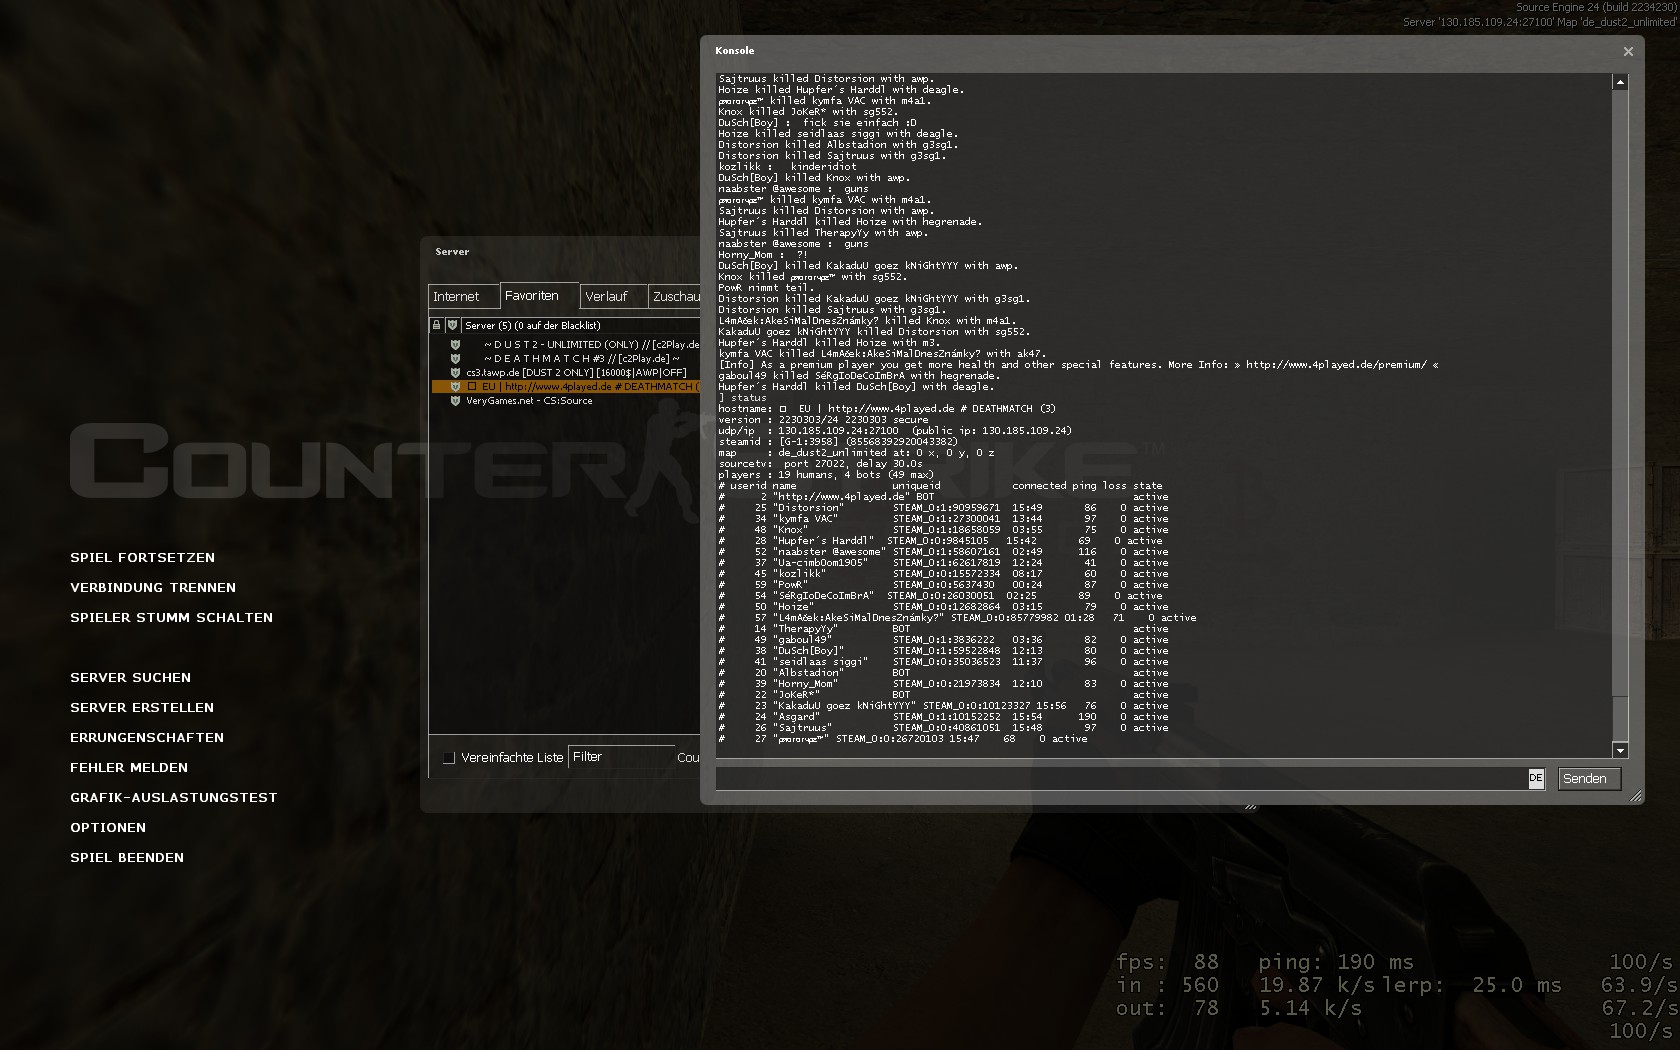Click the Senden button in console
The image size is (1680, 1050).
(1589, 778)
